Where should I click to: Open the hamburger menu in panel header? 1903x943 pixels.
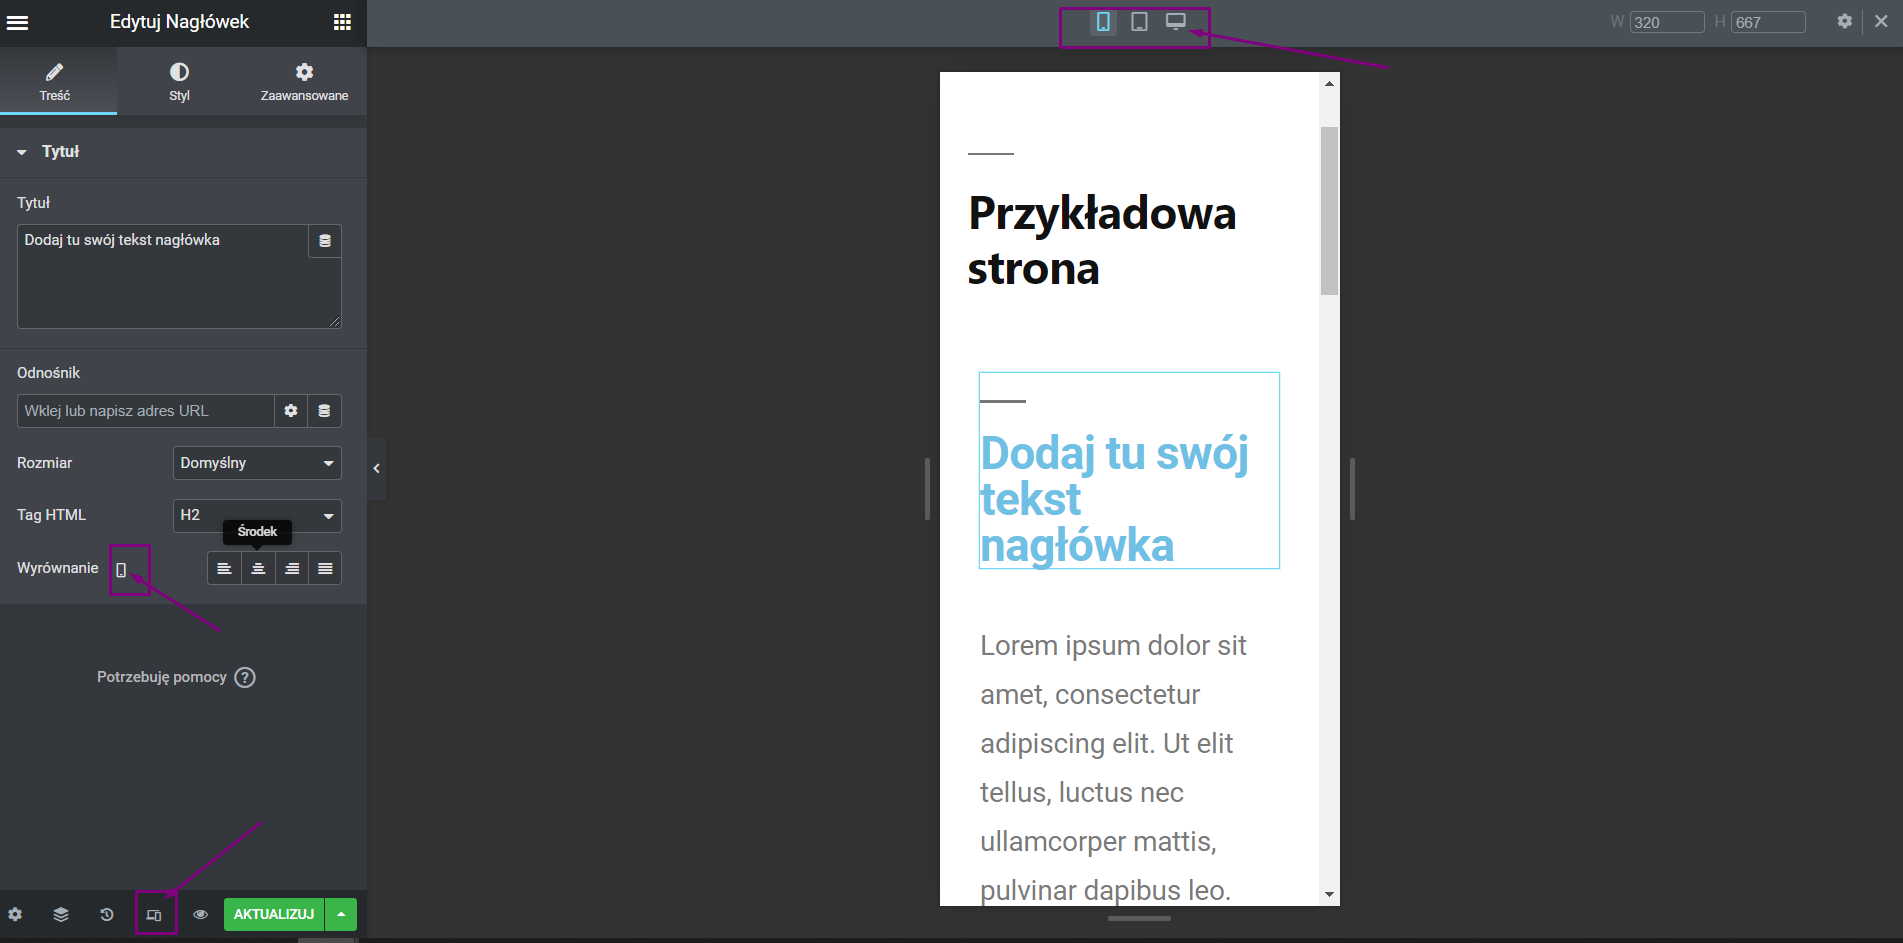tap(17, 22)
